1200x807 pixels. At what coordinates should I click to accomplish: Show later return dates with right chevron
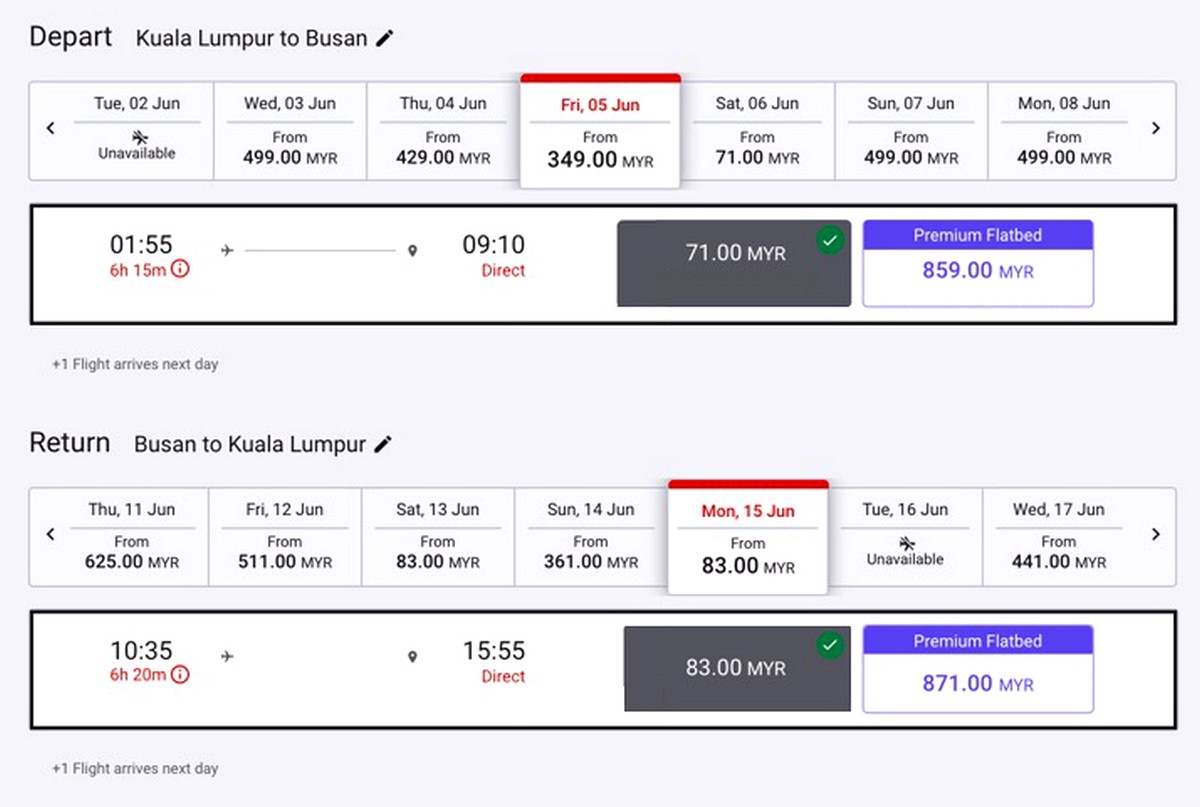coord(1156,535)
